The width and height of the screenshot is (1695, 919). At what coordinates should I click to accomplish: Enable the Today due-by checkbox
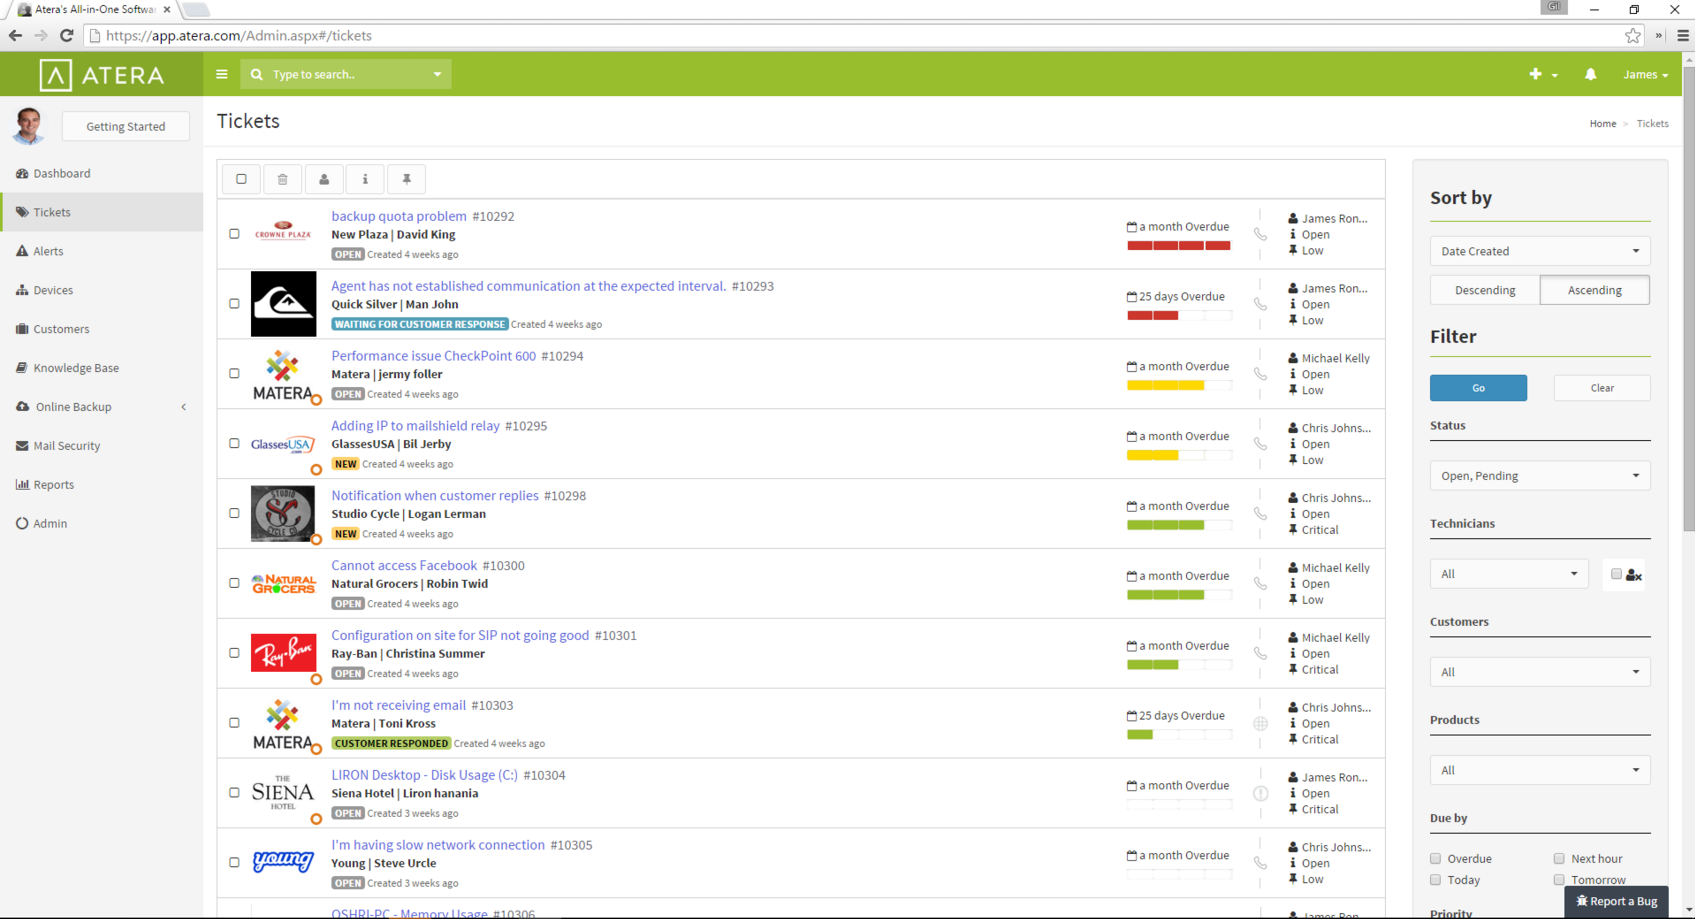(1436, 880)
